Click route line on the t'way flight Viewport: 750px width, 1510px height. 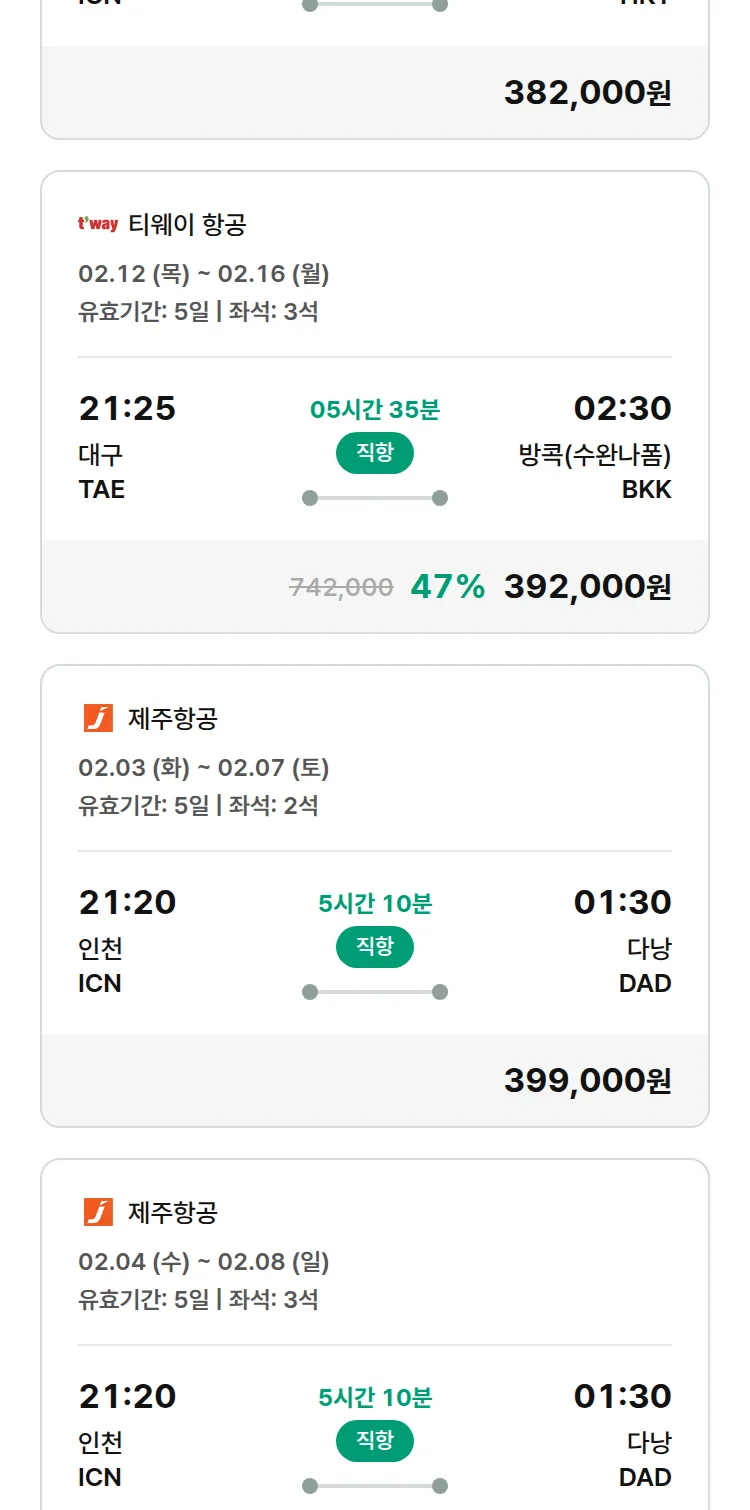pyautogui.click(x=375, y=498)
